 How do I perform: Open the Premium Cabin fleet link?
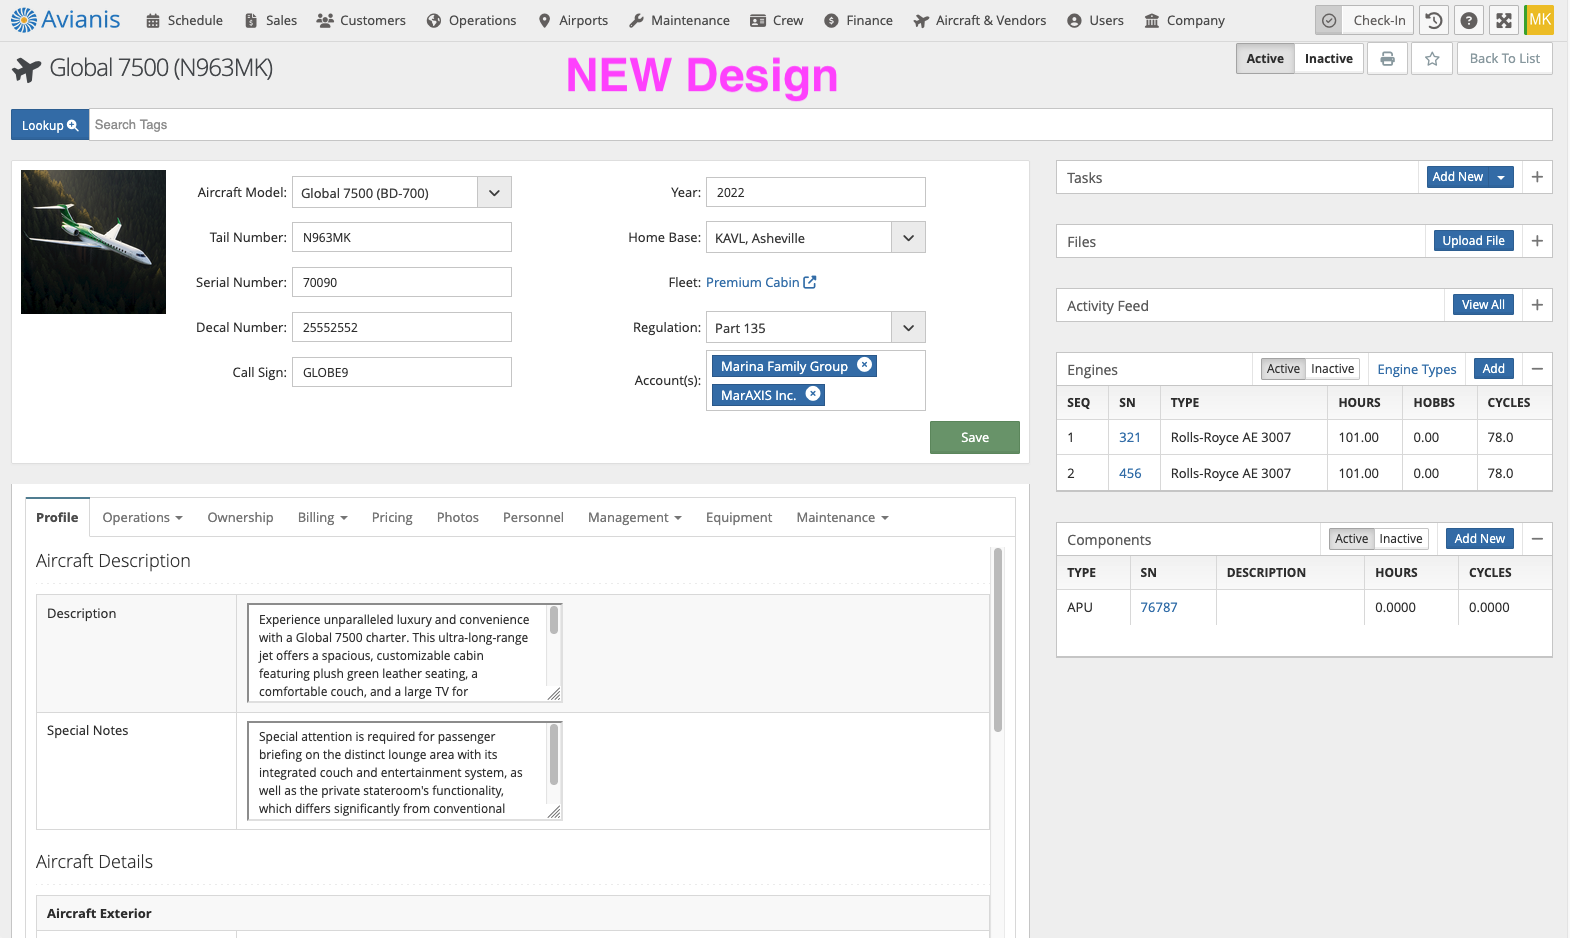761,283
